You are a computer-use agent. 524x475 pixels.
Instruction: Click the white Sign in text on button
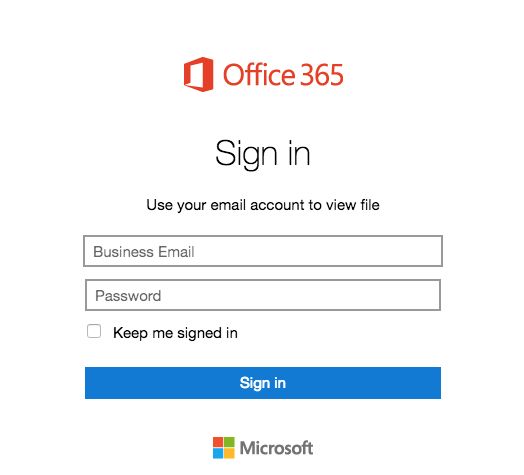coord(263,383)
